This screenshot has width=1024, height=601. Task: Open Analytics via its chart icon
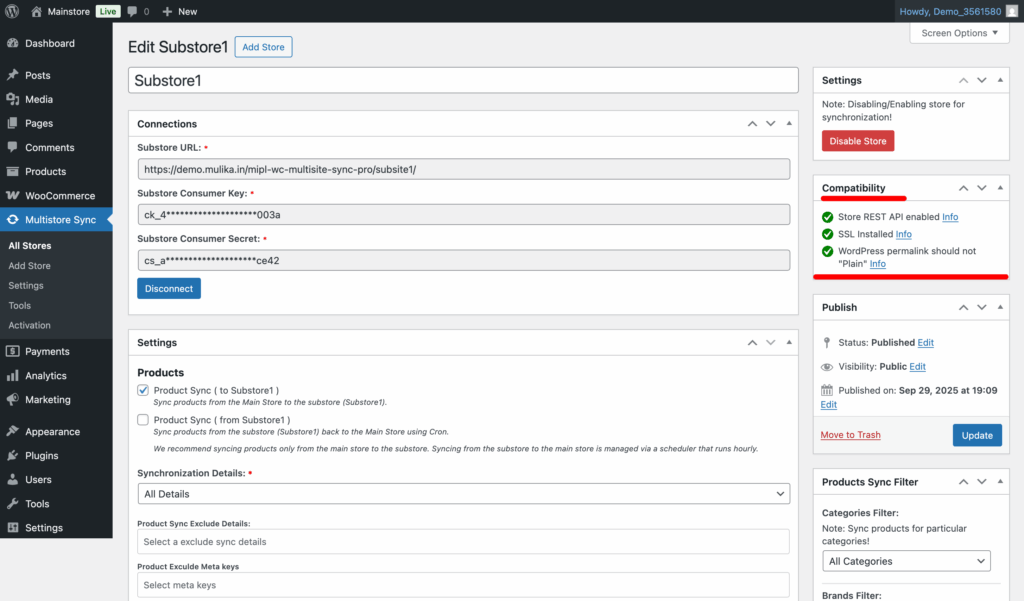point(12,376)
